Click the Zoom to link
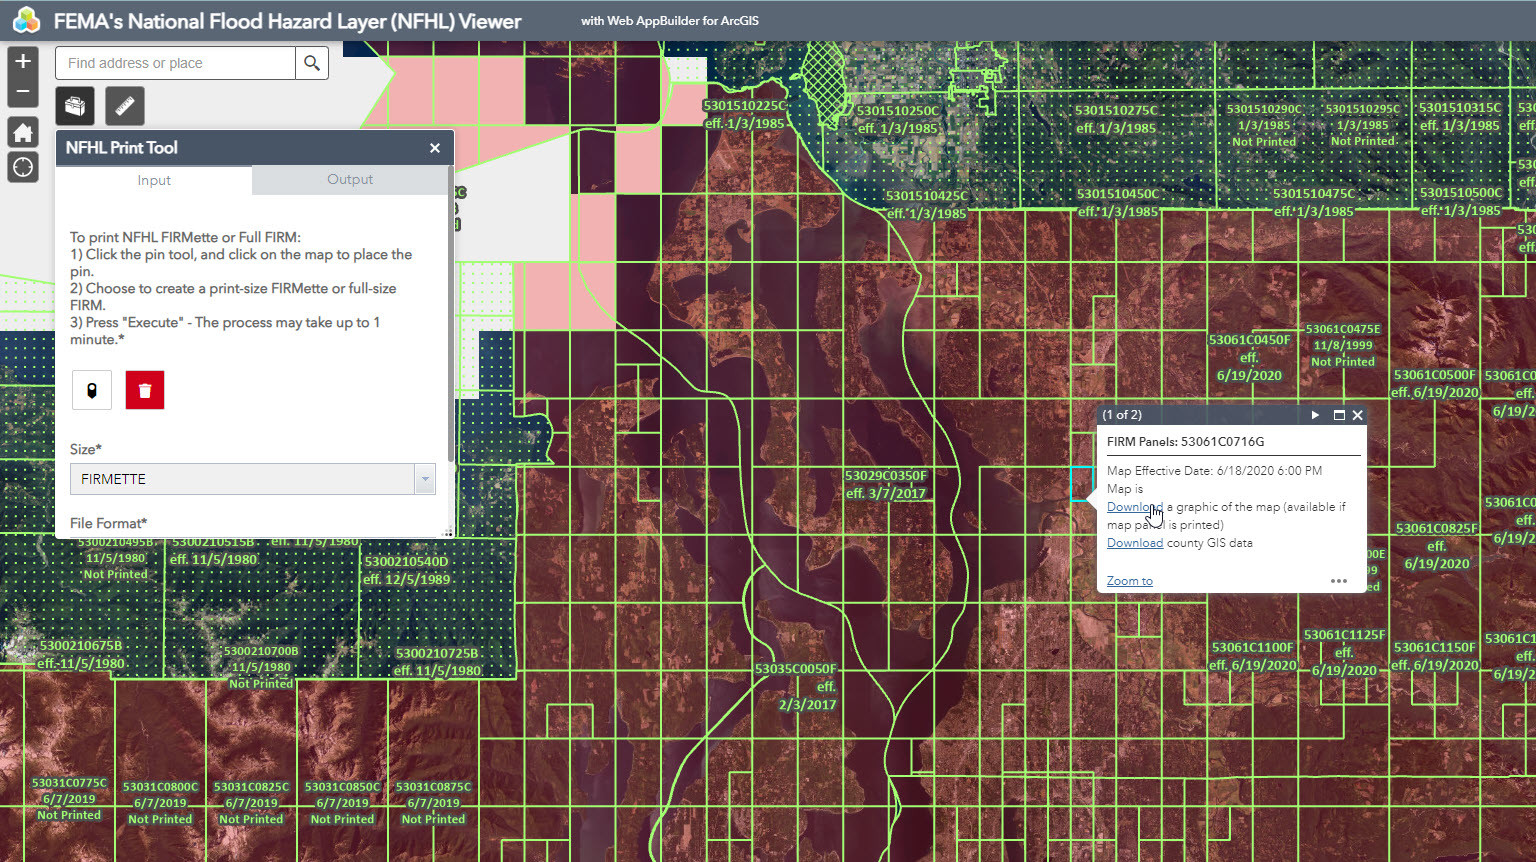 tap(1129, 581)
